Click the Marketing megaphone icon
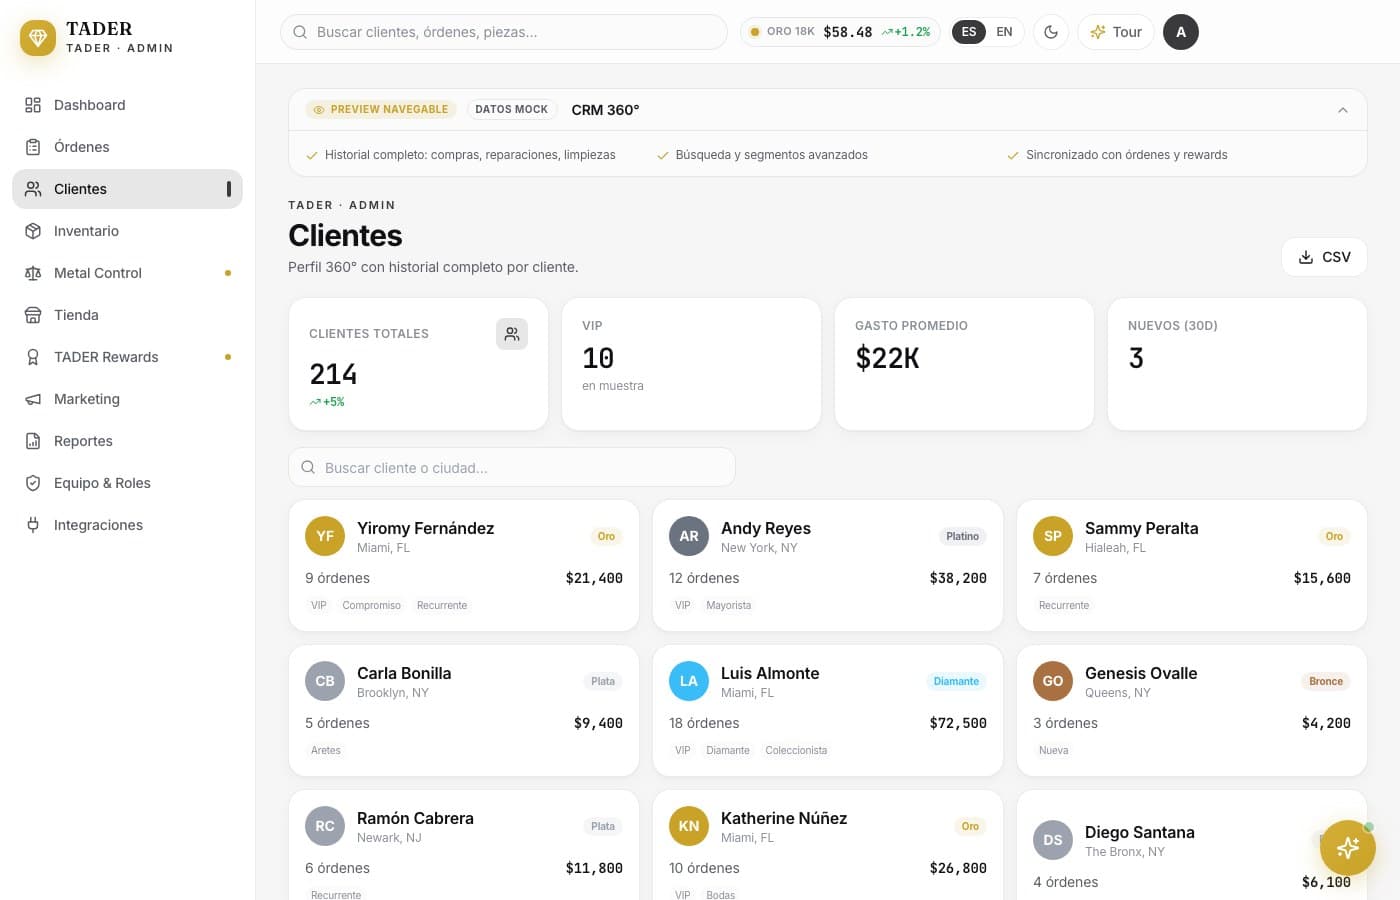Image resolution: width=1400 pixels, height=900 pixels. coord(33,399)
